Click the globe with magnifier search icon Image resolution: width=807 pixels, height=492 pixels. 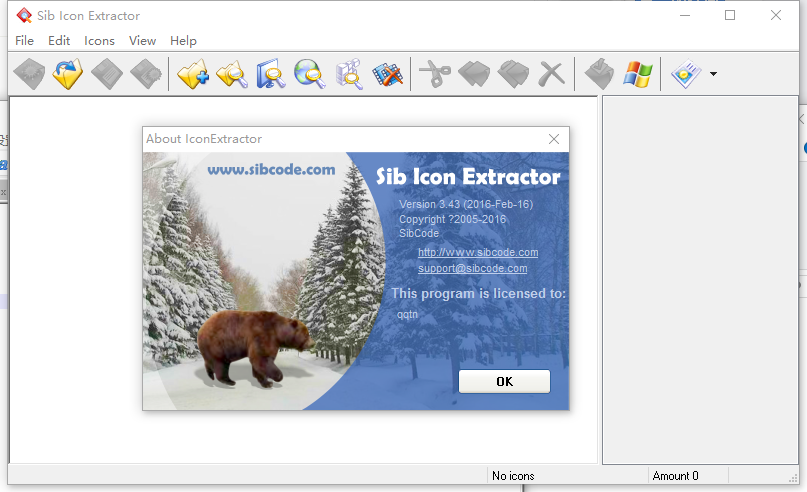point(309,74)
